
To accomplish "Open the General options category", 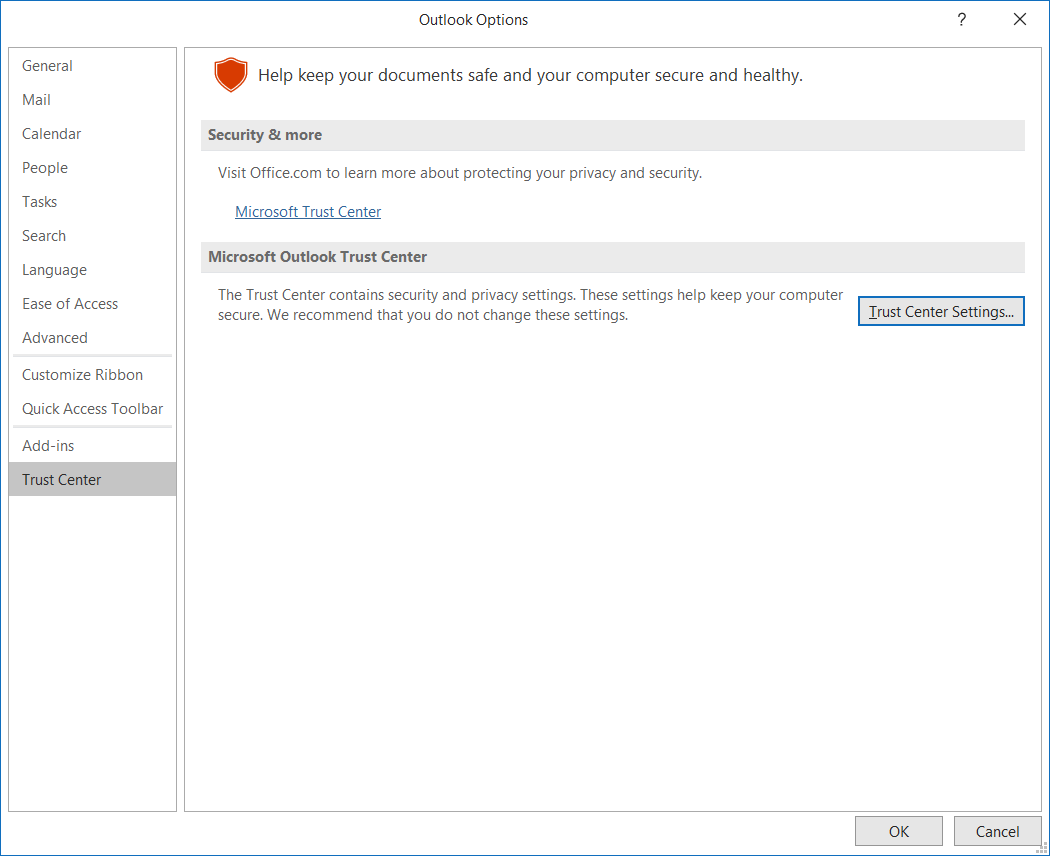I will coord(92,66).
